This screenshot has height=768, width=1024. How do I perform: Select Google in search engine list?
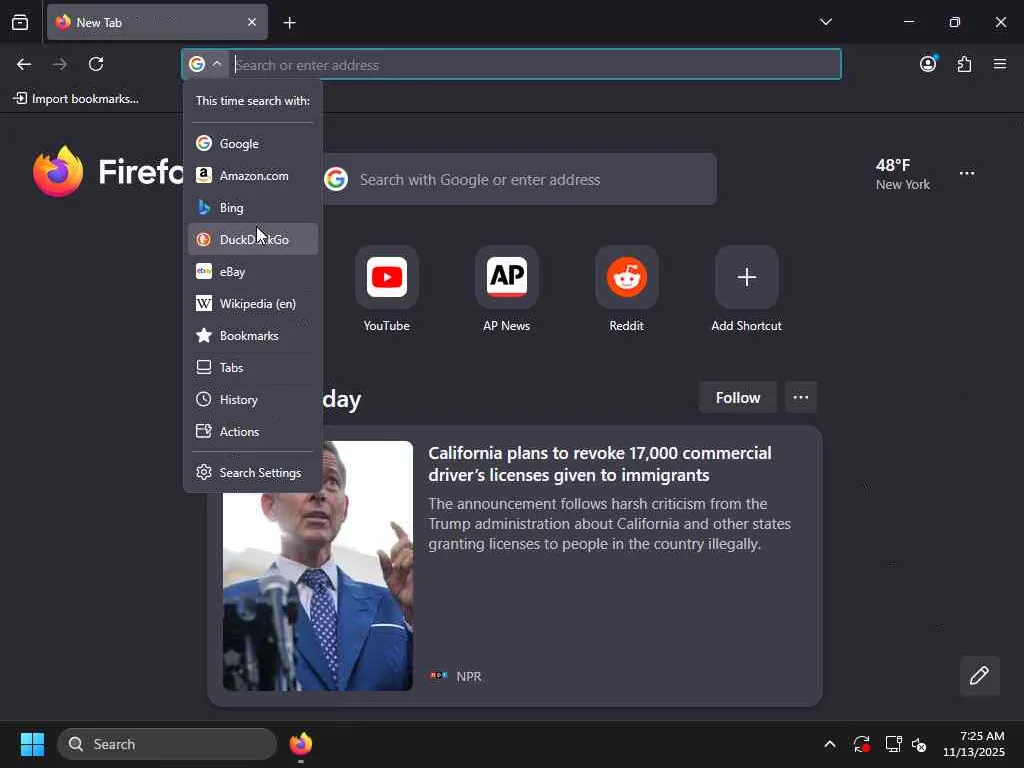(x=253, y=143)
